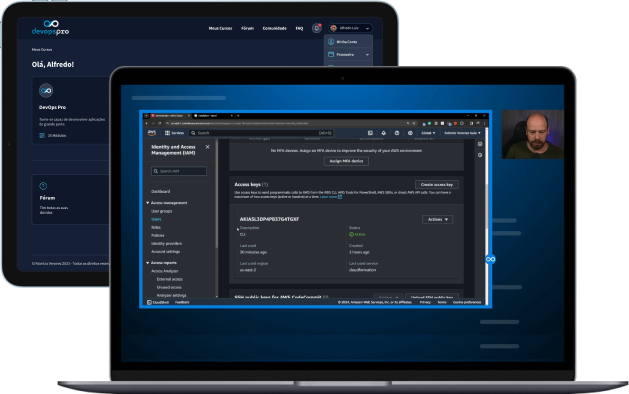Open the notifications bell in AWS header
Viewport: 629px width, 394px height.
(383, 133)
